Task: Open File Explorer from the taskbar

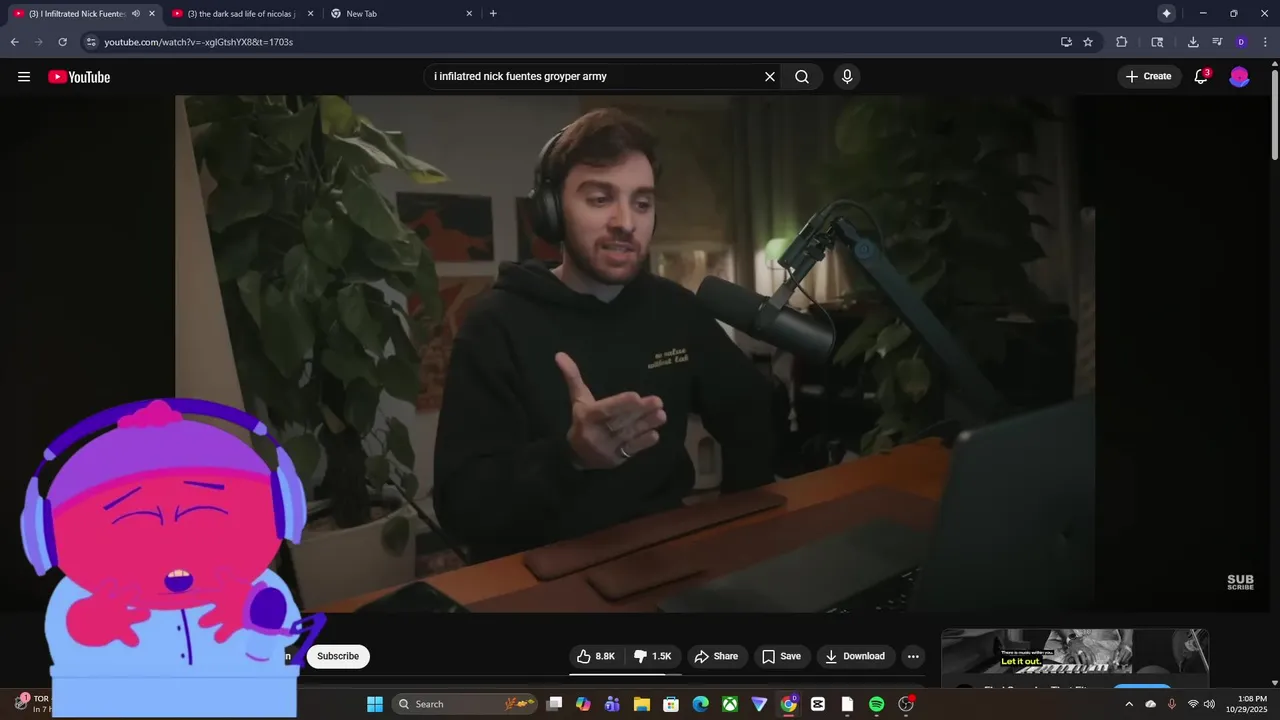Action: click(642, 704)
